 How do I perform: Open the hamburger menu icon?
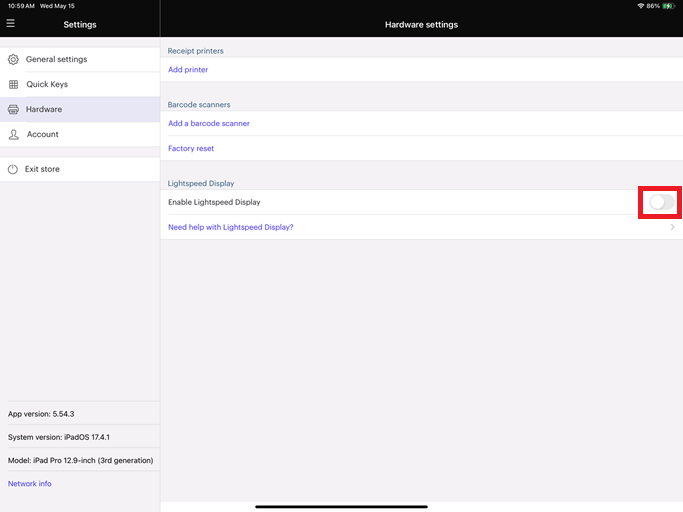point(10,24)
